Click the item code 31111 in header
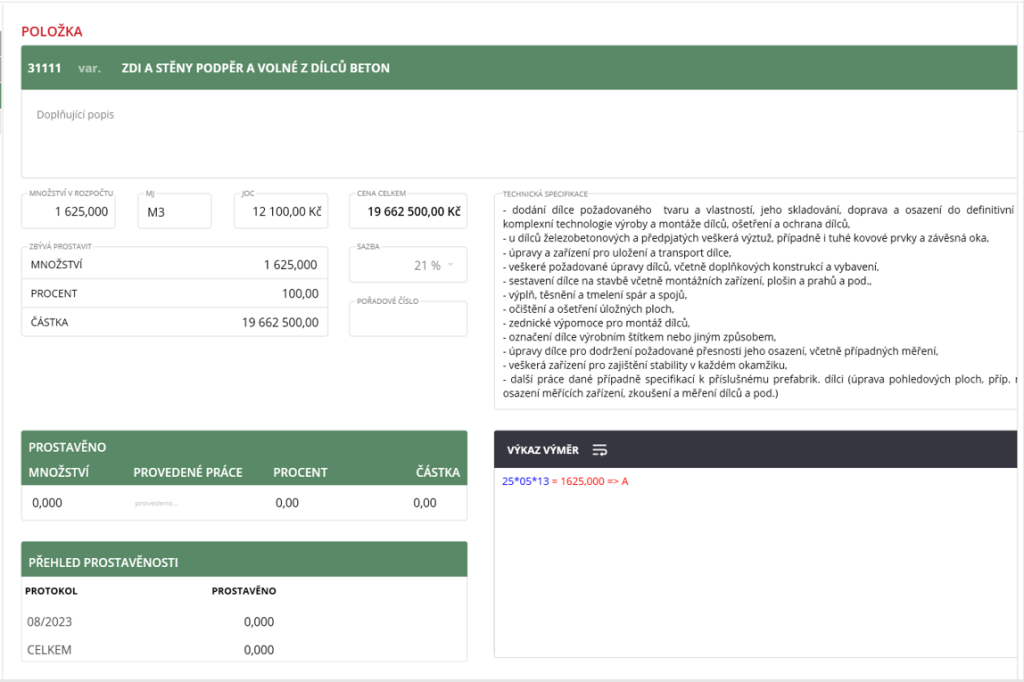 (x=44, y=68)
